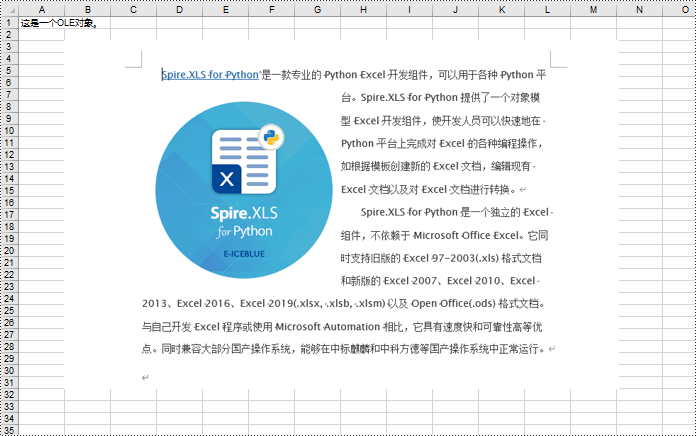Image resolution: width=696 pixels, height=436 pixels.
Task: Select column K header
Action: coord(502,10)
